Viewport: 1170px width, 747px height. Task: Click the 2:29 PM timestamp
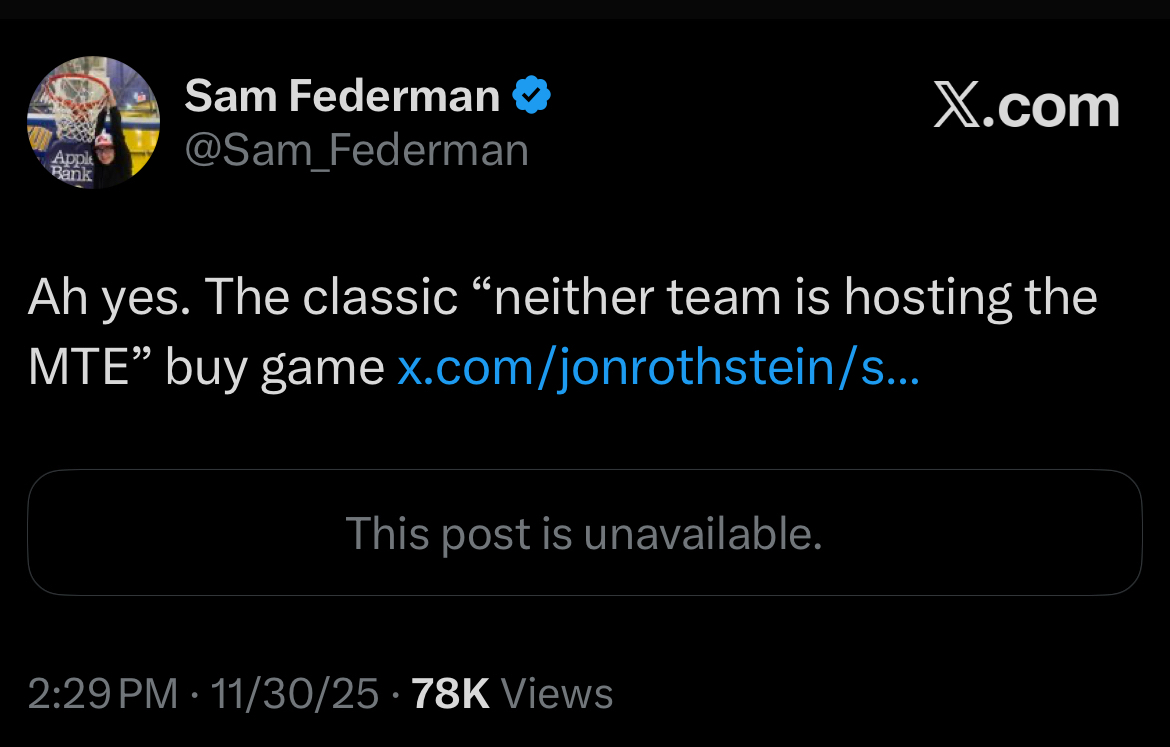tap(103, 693)
